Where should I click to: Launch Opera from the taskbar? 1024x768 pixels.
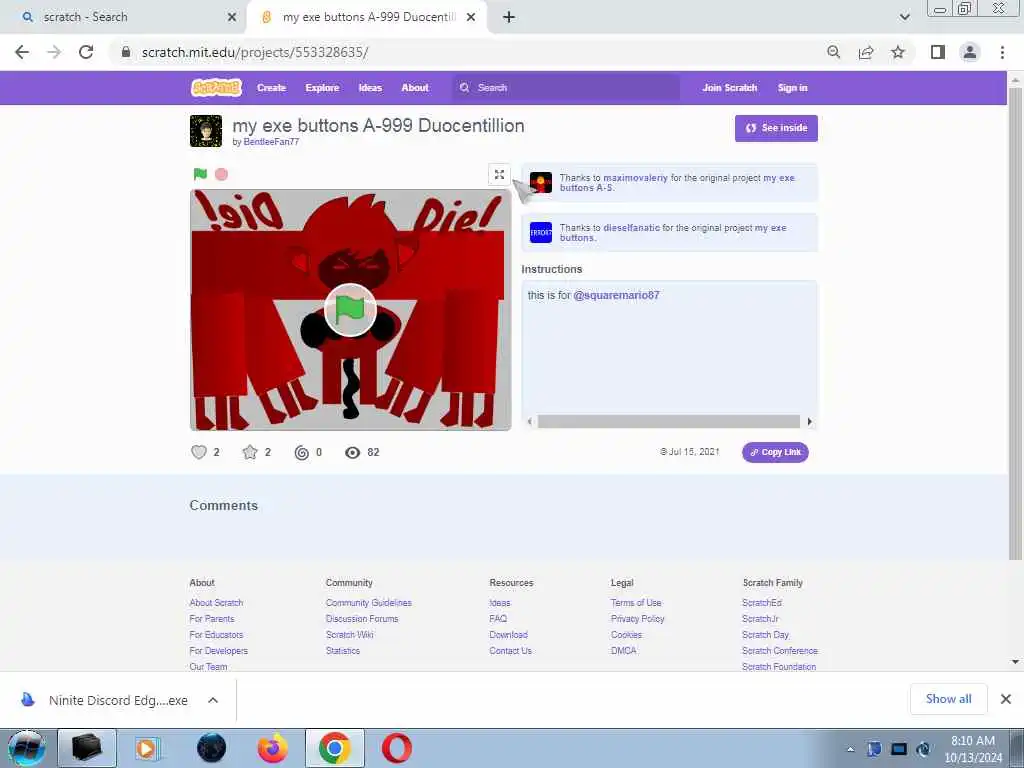tap(396, 748)
